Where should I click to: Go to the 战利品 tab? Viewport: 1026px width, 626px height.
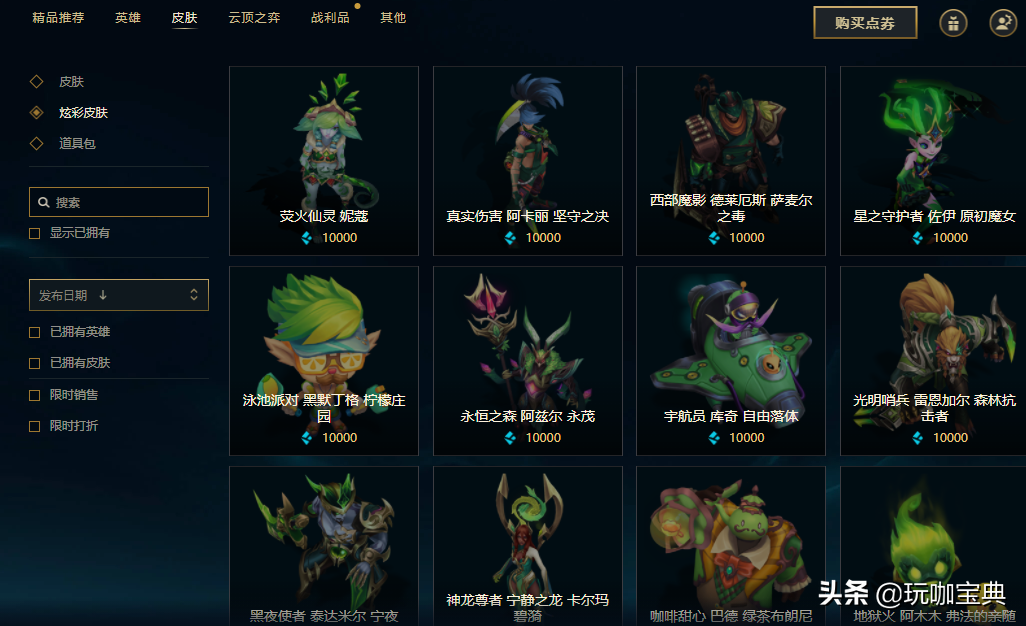pos(330,18)
